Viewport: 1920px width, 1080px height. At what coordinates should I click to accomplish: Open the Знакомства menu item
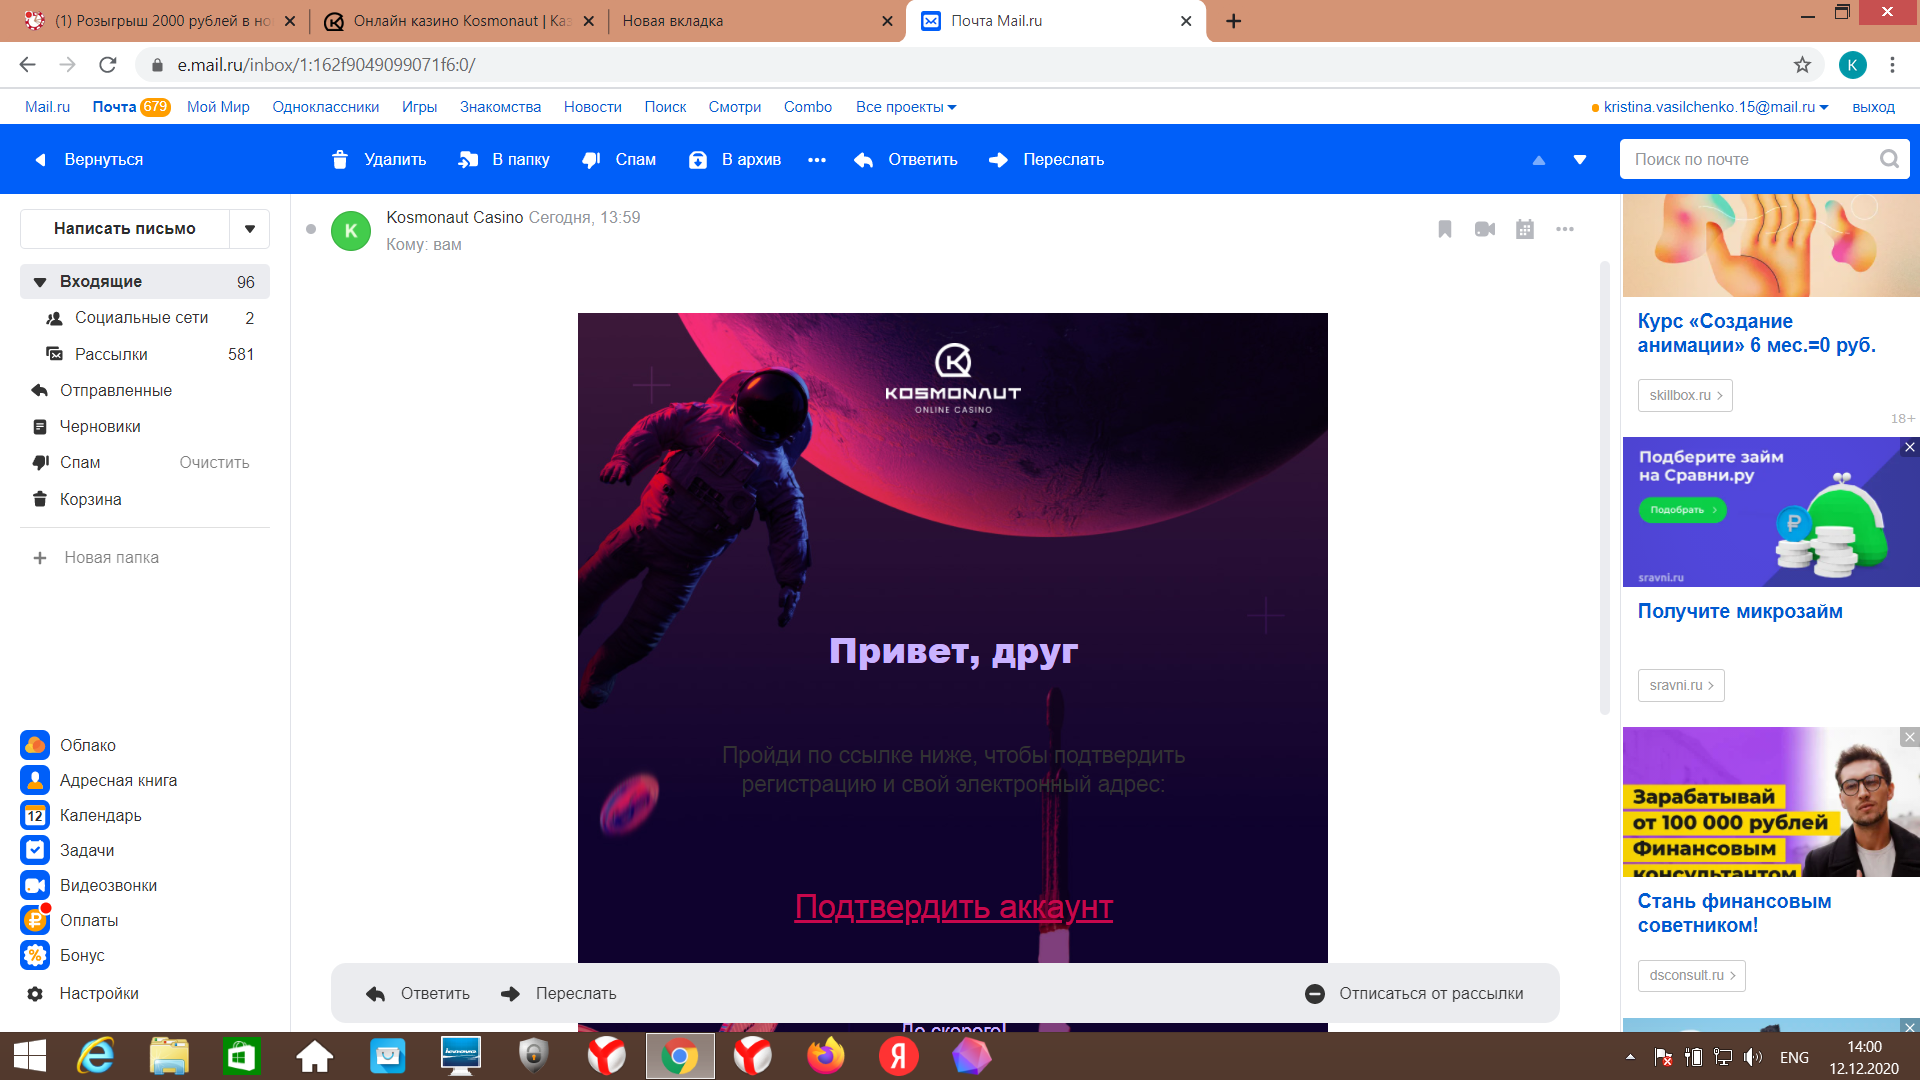pos(500,107)
